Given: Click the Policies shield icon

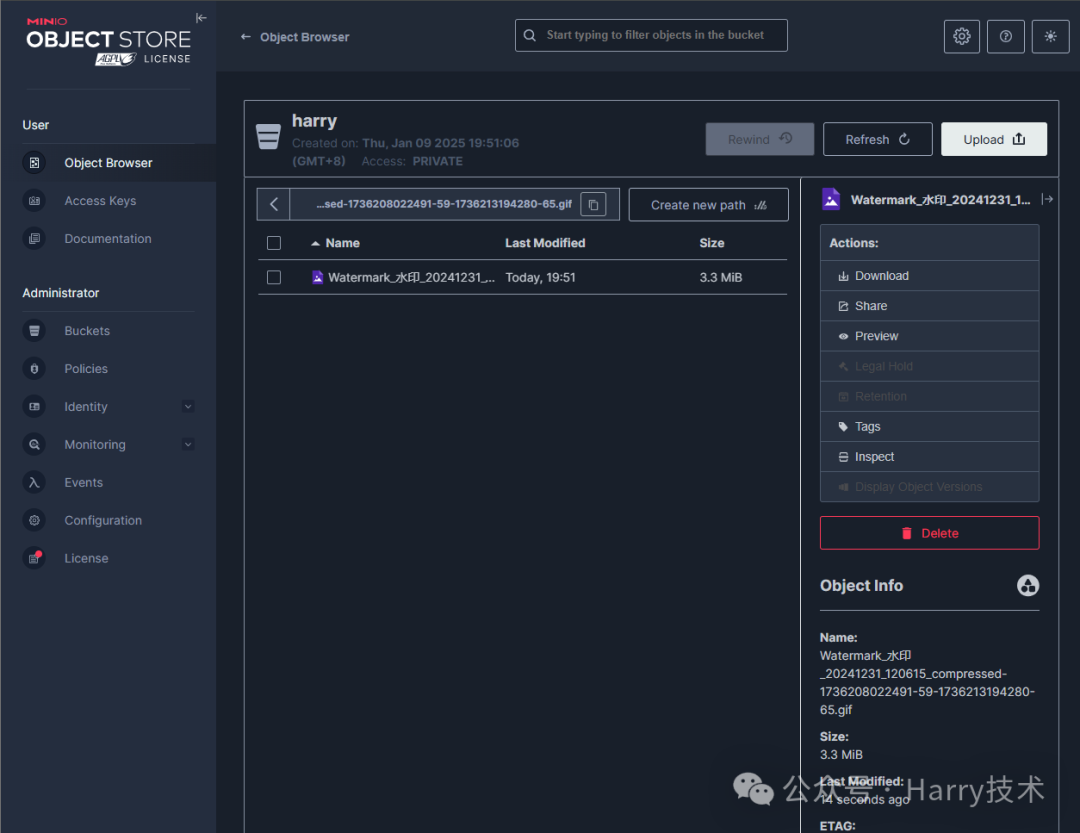Looking at the screenshot, I should (x=34, y=369).
